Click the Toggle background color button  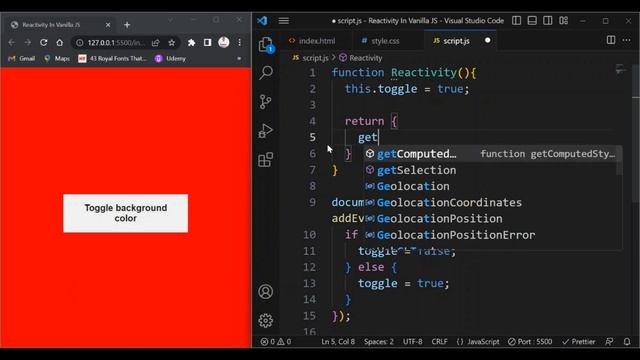pos(126,213)
